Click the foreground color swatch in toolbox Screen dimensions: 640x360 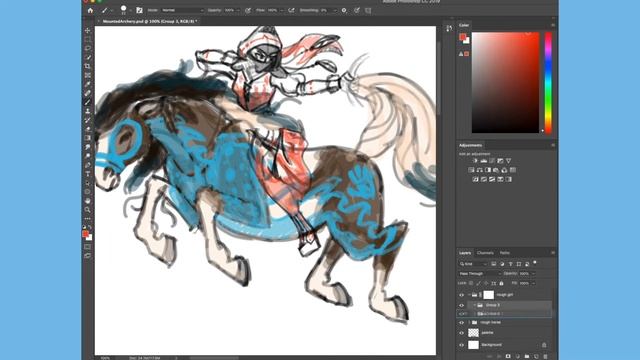[x=85, y=233]
